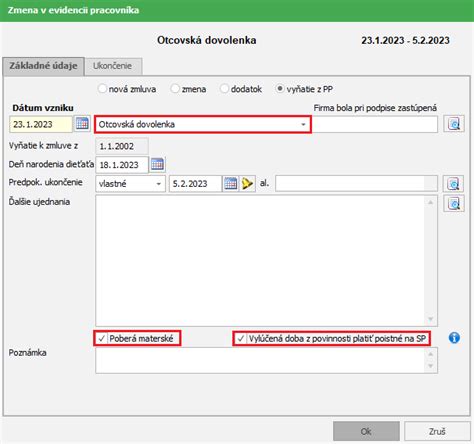
Task: Open calendar for Deň narodenia dieťaťa
Action: [157, 164]
